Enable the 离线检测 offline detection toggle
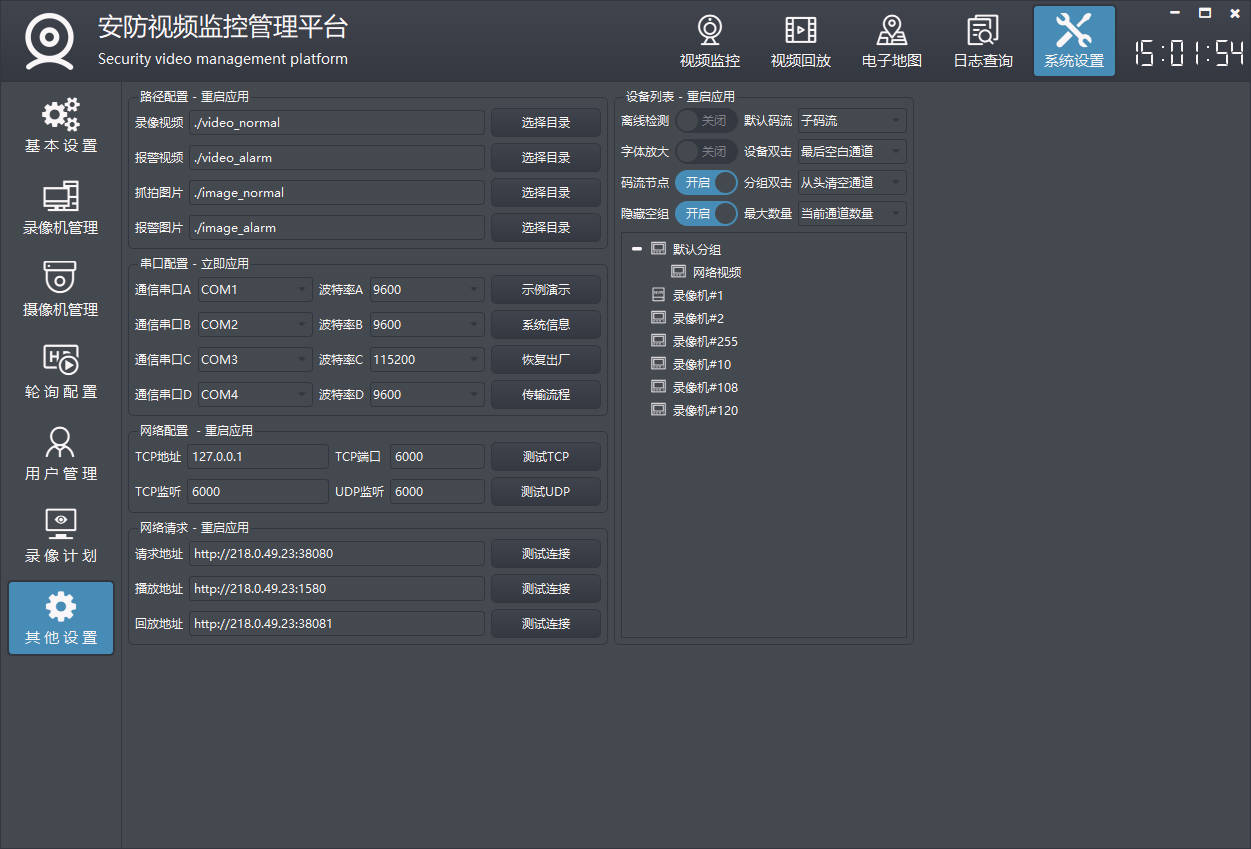Image resolution: width=1251 pixels, height=849 pixels. (706, 121)
